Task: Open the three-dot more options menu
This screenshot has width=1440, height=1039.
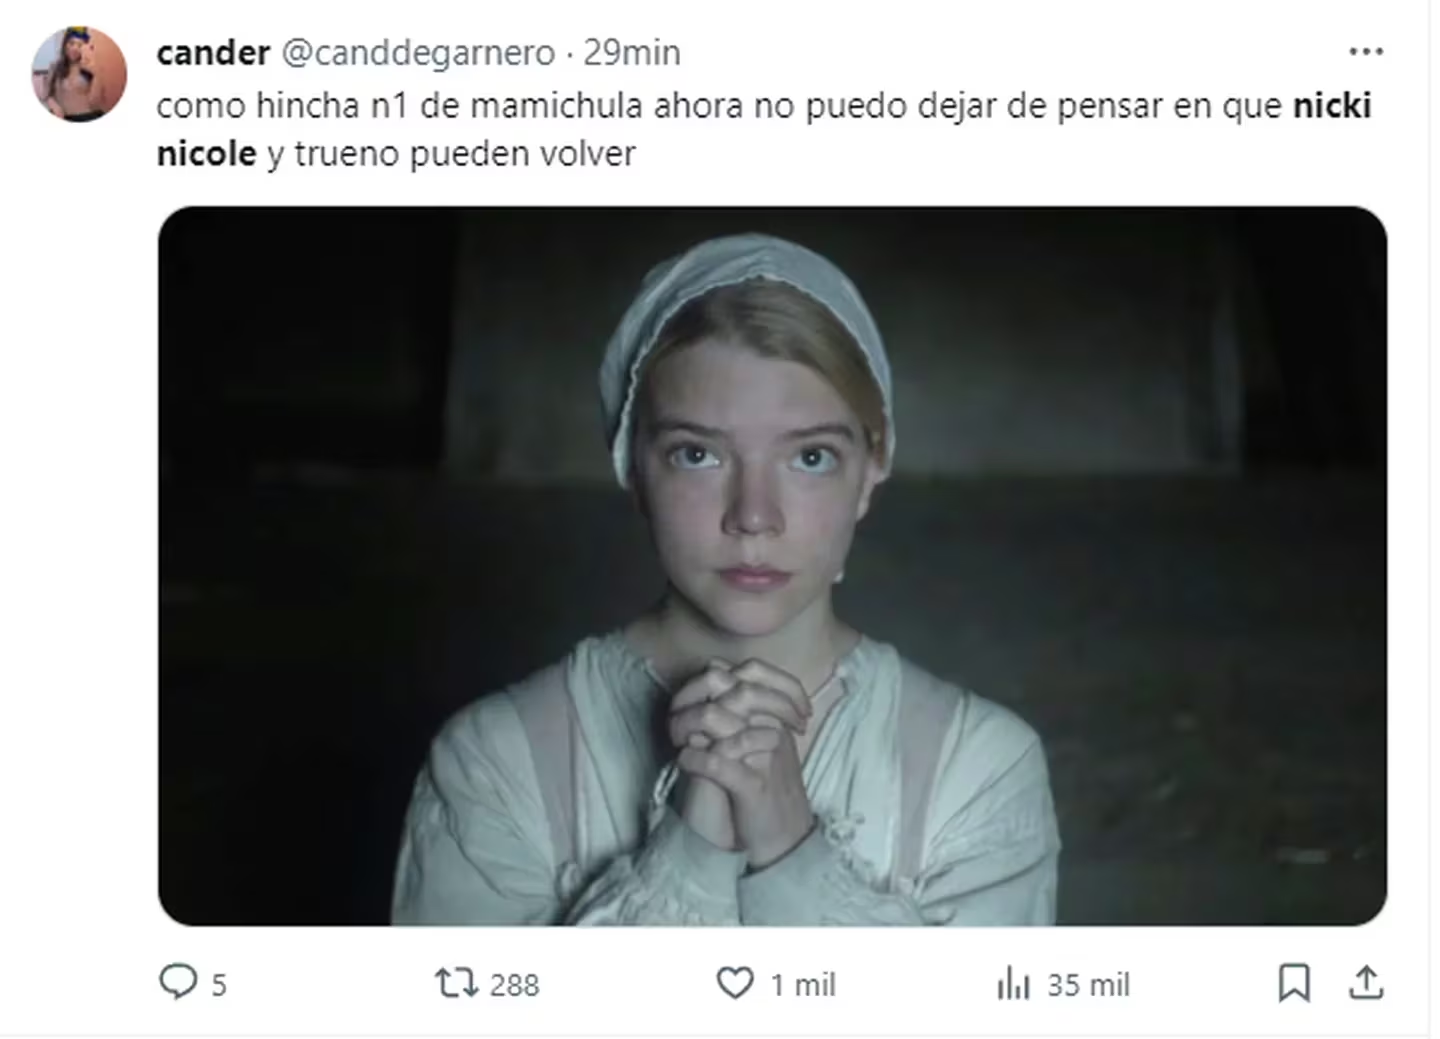Action: [1366, 51]
